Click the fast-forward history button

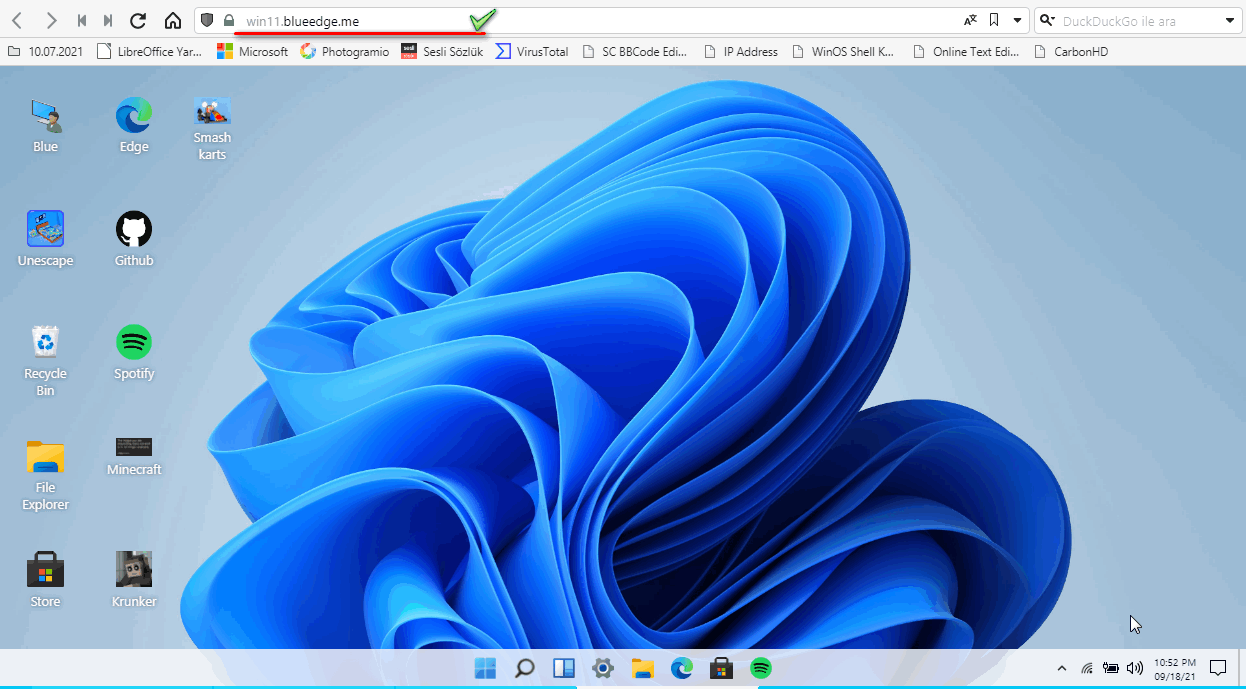pyautogui.click(x=108, y=20)
